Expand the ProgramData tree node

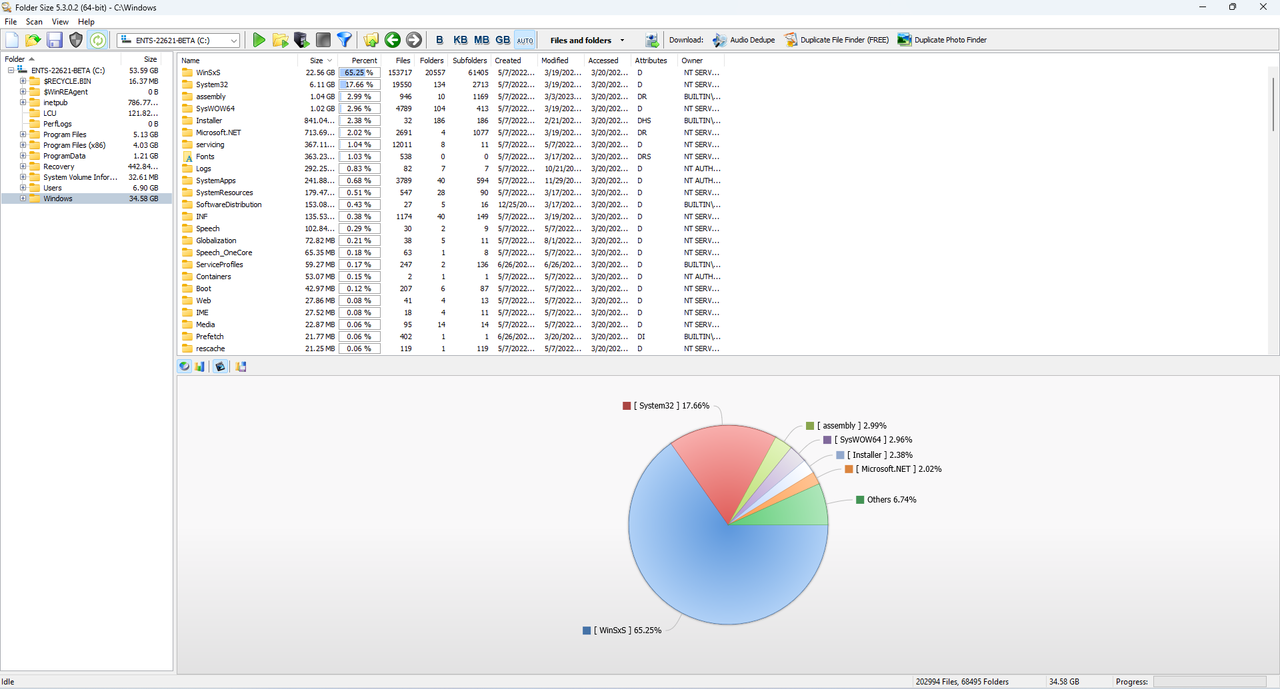click(23, 156)
